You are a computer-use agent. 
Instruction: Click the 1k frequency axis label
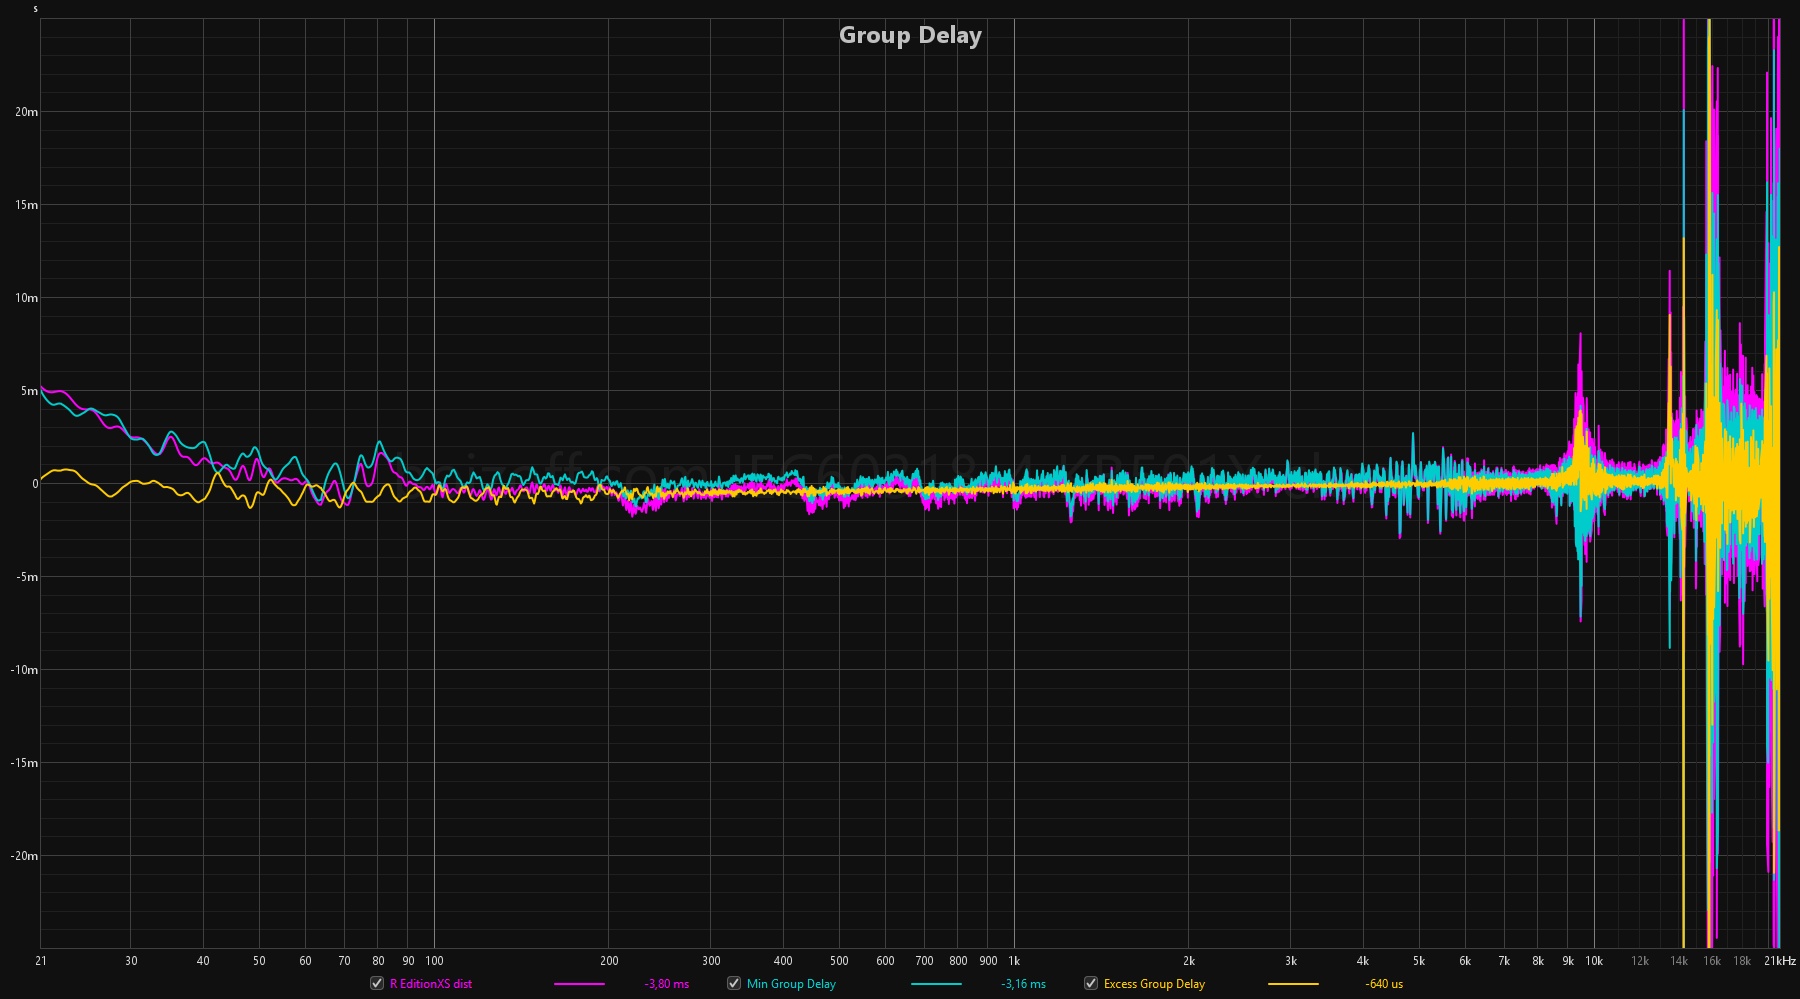pos(1014,961)
